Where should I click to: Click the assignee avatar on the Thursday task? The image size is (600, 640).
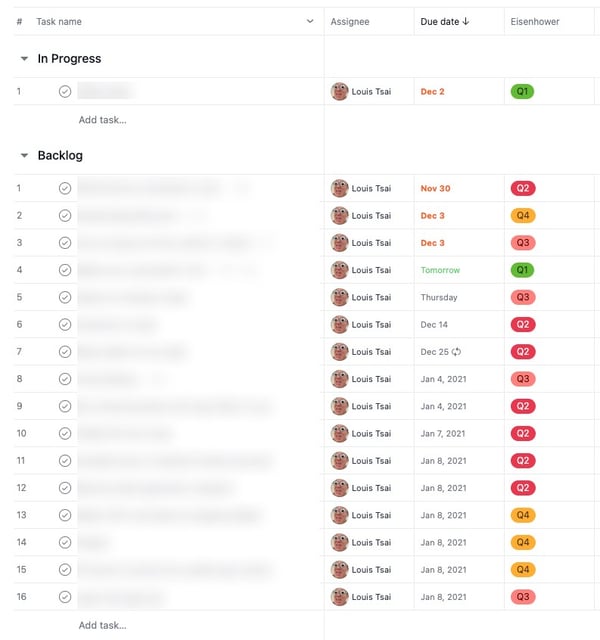coord(340,297)
